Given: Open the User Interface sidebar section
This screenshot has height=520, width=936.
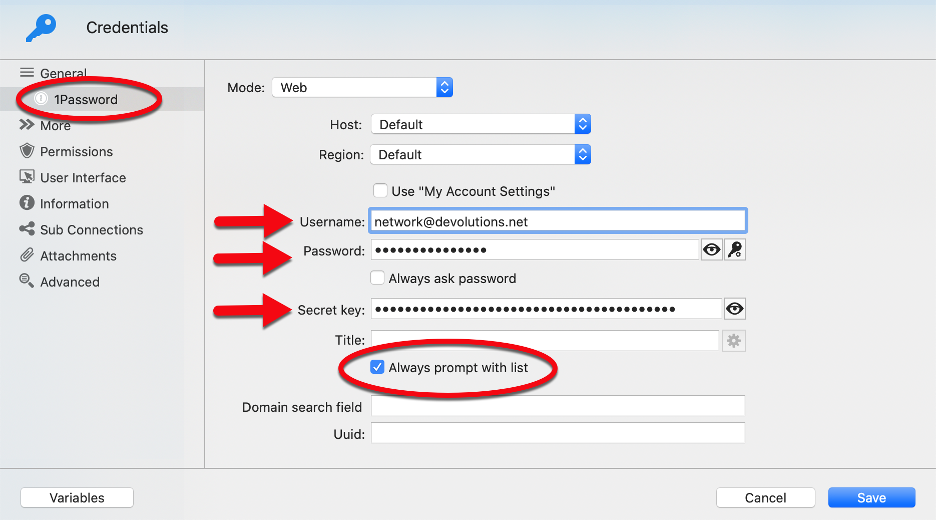Looking at the screenshot, I should click(83, 178).
